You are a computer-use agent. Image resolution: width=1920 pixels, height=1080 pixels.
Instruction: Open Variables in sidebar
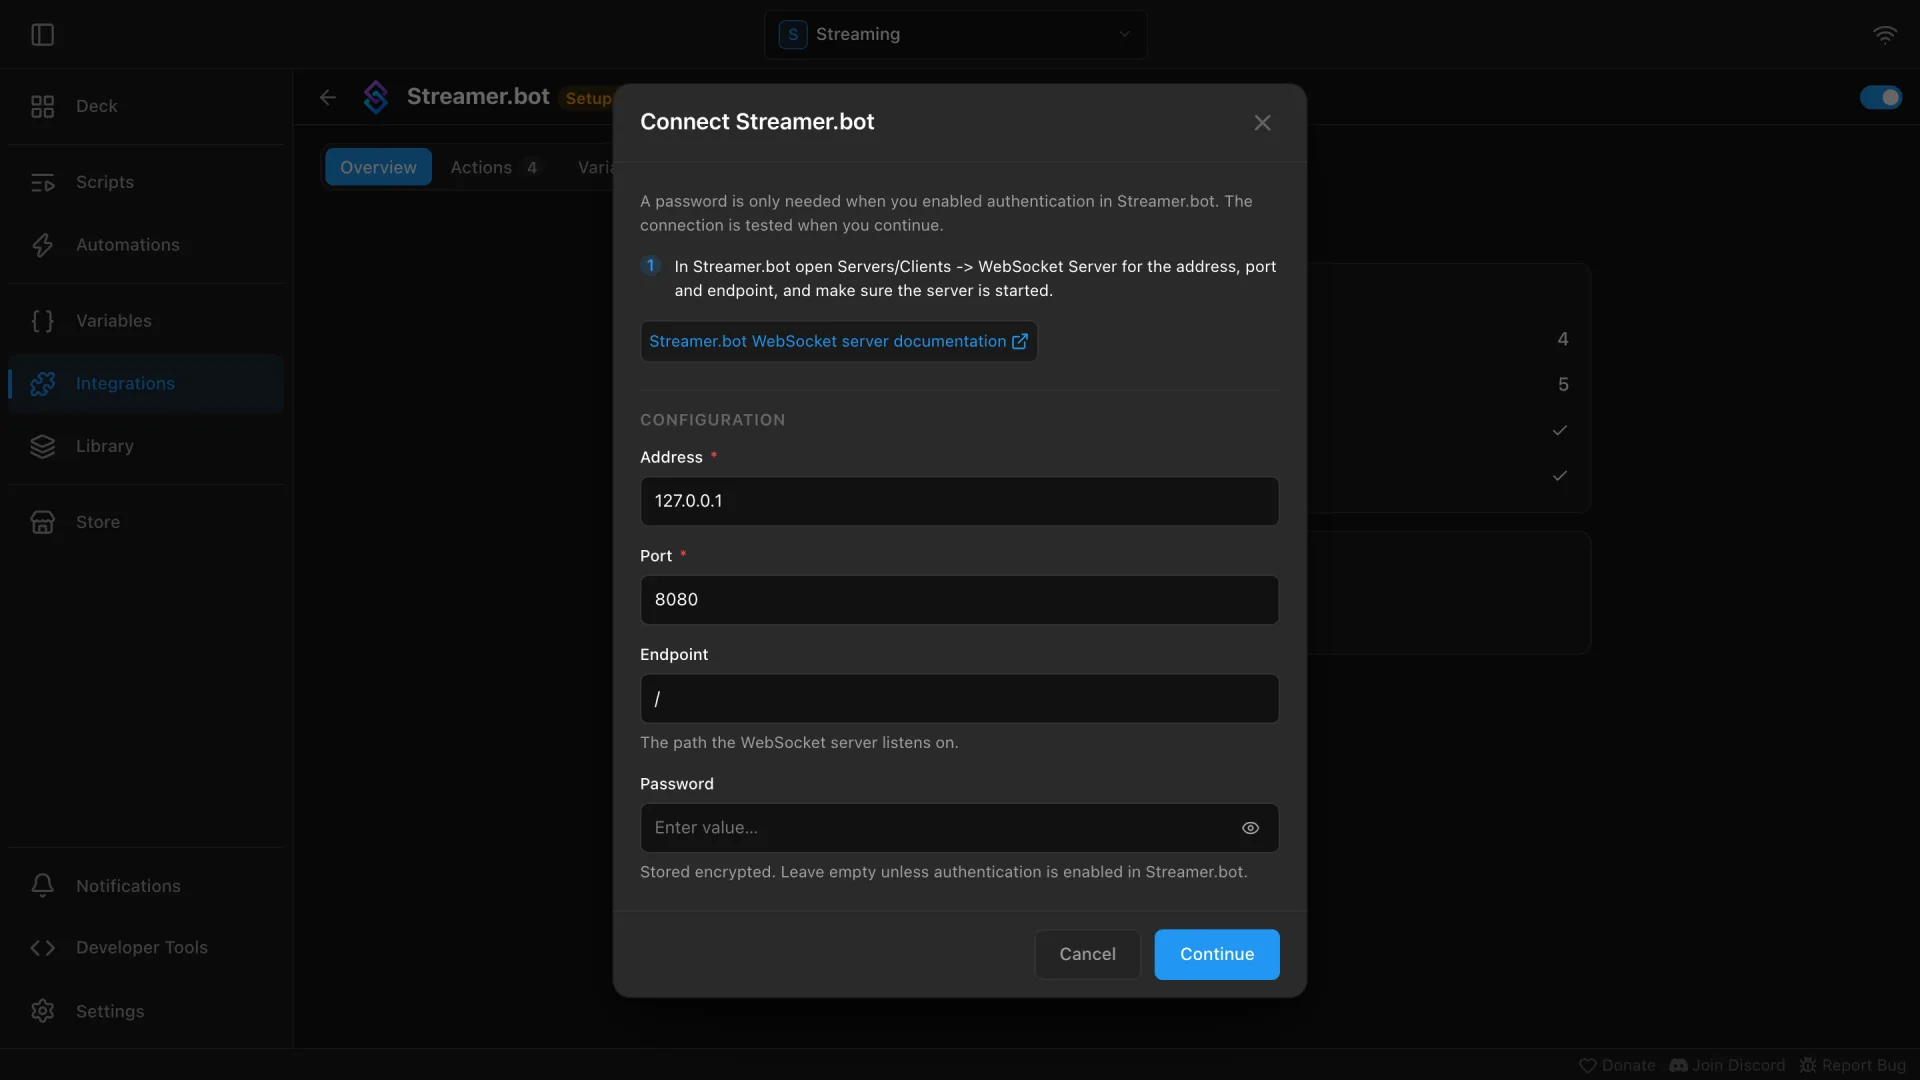pyautogui.click(x=146, y=321)
